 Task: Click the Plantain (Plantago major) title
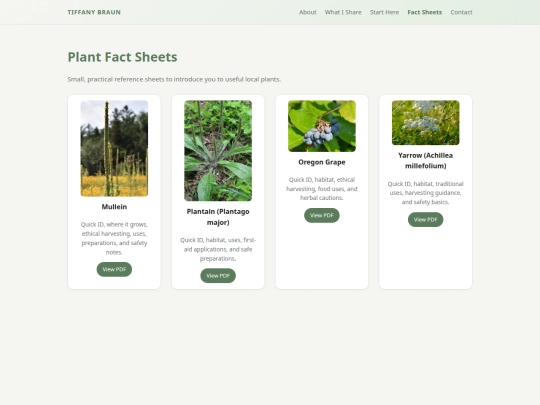pyautogui.click(x=218, y=217)
